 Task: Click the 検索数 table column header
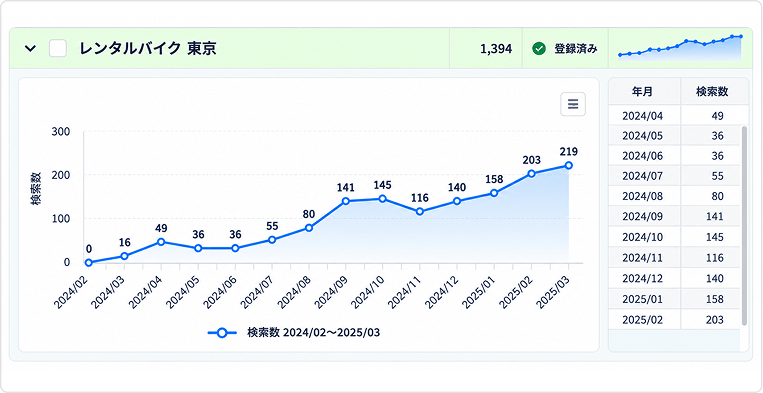[712, 91]
